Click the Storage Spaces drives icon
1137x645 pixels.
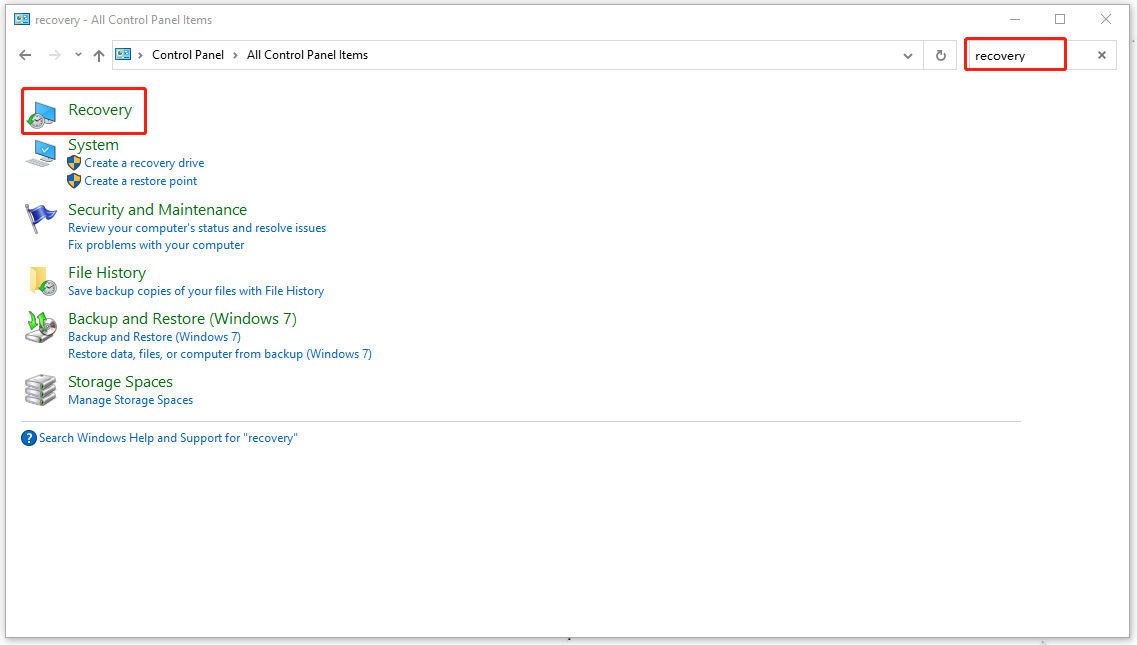click(41, 390)
